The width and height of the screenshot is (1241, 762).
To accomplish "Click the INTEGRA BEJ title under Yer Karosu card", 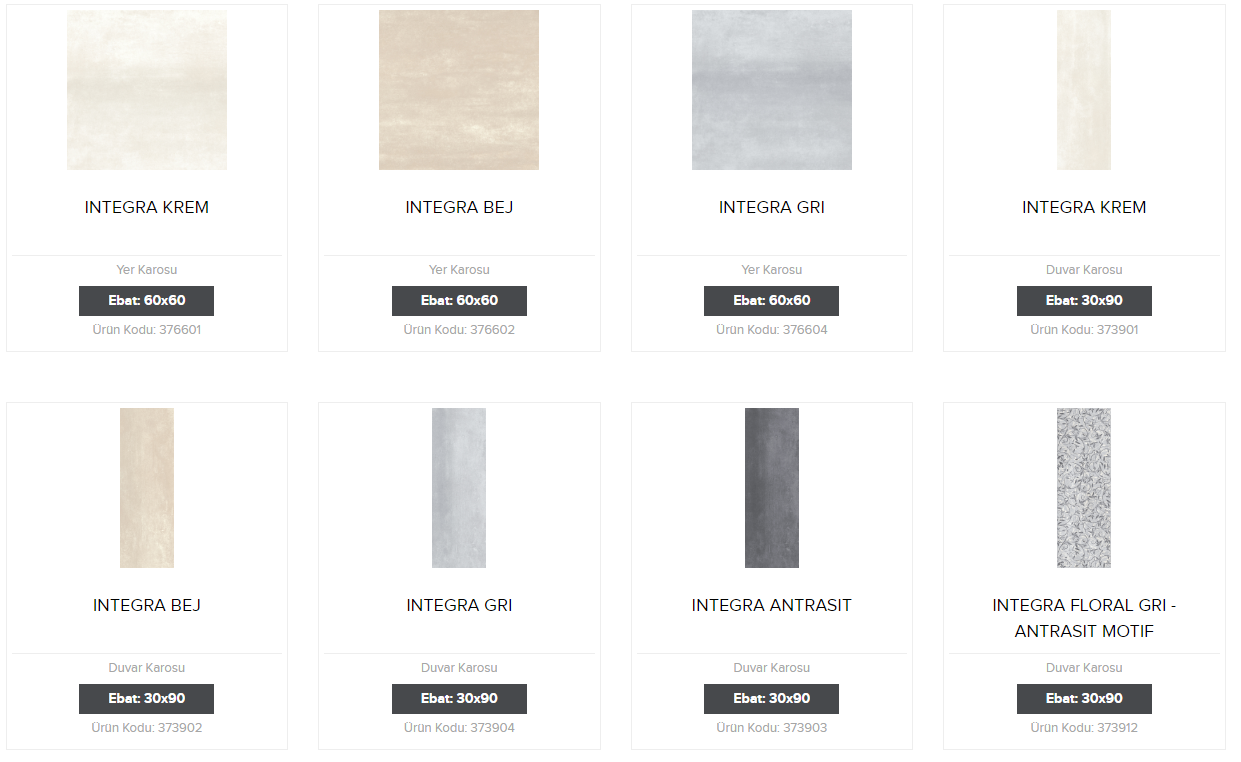I will (x=459, y=208).
